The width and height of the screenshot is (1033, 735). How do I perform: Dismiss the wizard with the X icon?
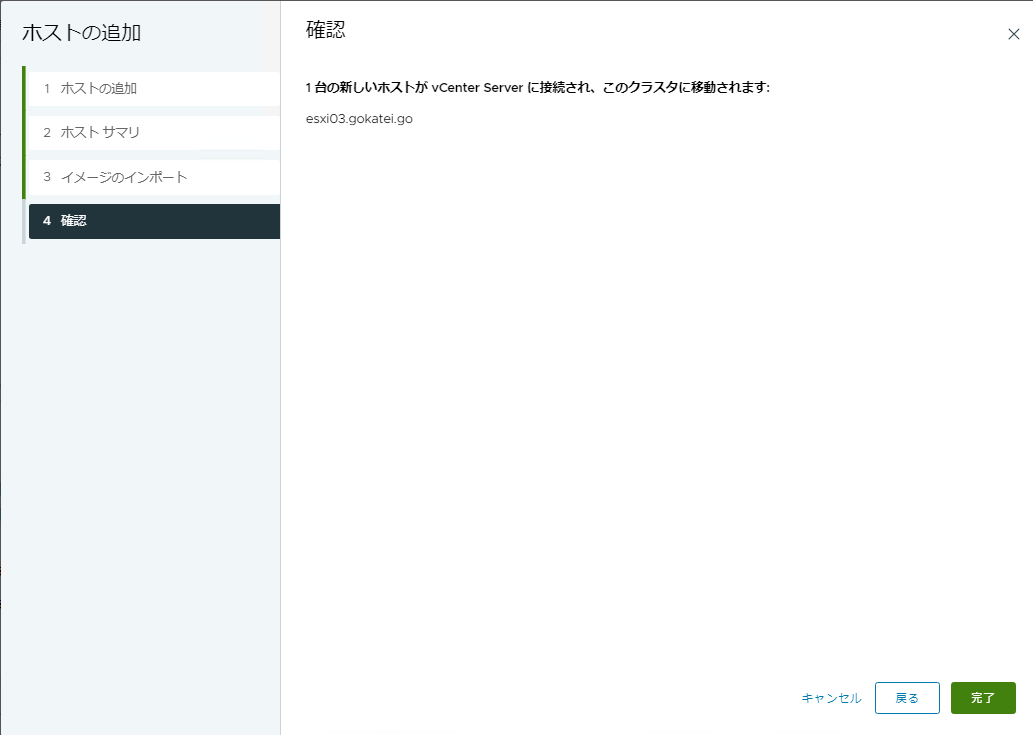click(1014, 30)
